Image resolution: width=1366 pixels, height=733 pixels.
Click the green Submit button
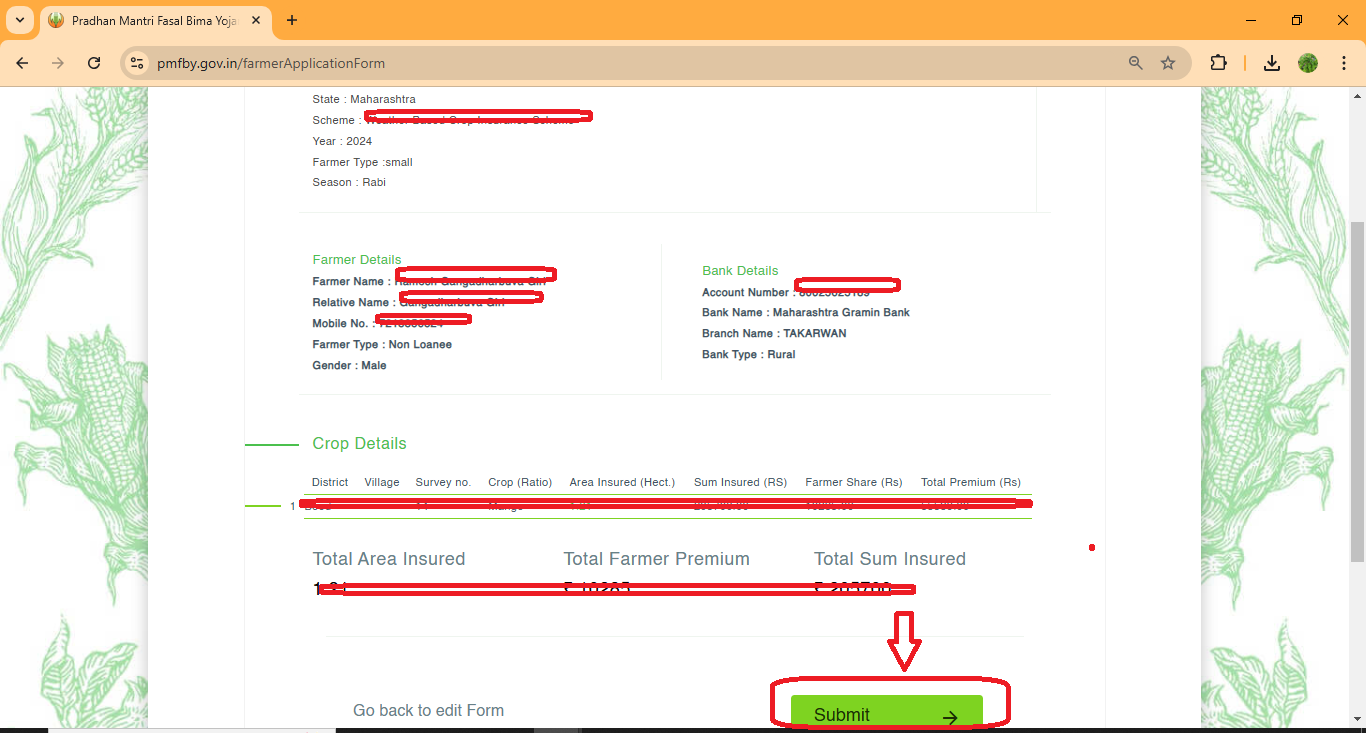(886, 713)
